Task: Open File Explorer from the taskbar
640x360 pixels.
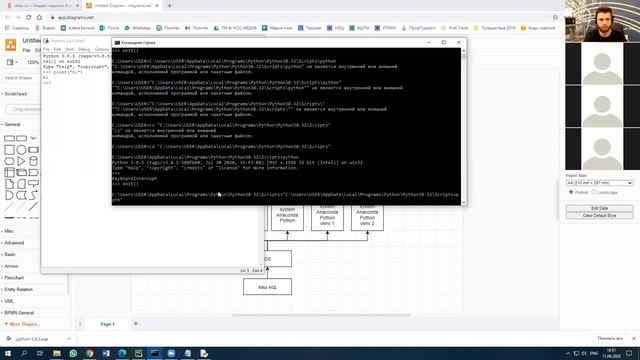Action: coord(57,353)
